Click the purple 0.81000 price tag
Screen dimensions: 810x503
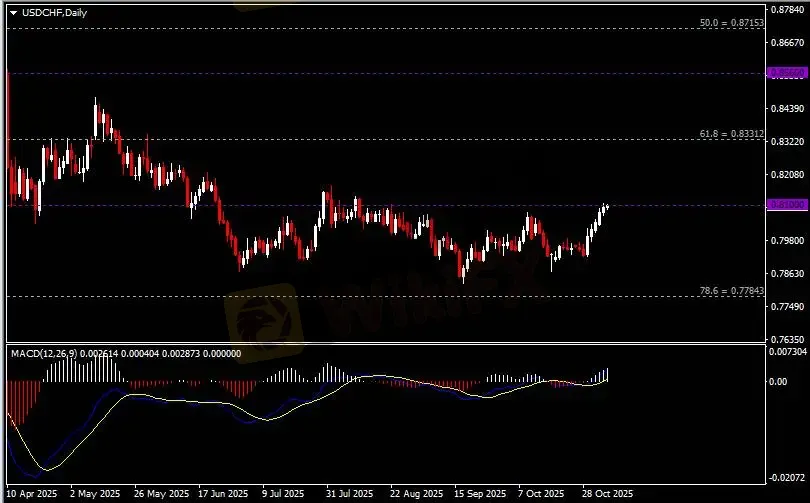[787, 205]
